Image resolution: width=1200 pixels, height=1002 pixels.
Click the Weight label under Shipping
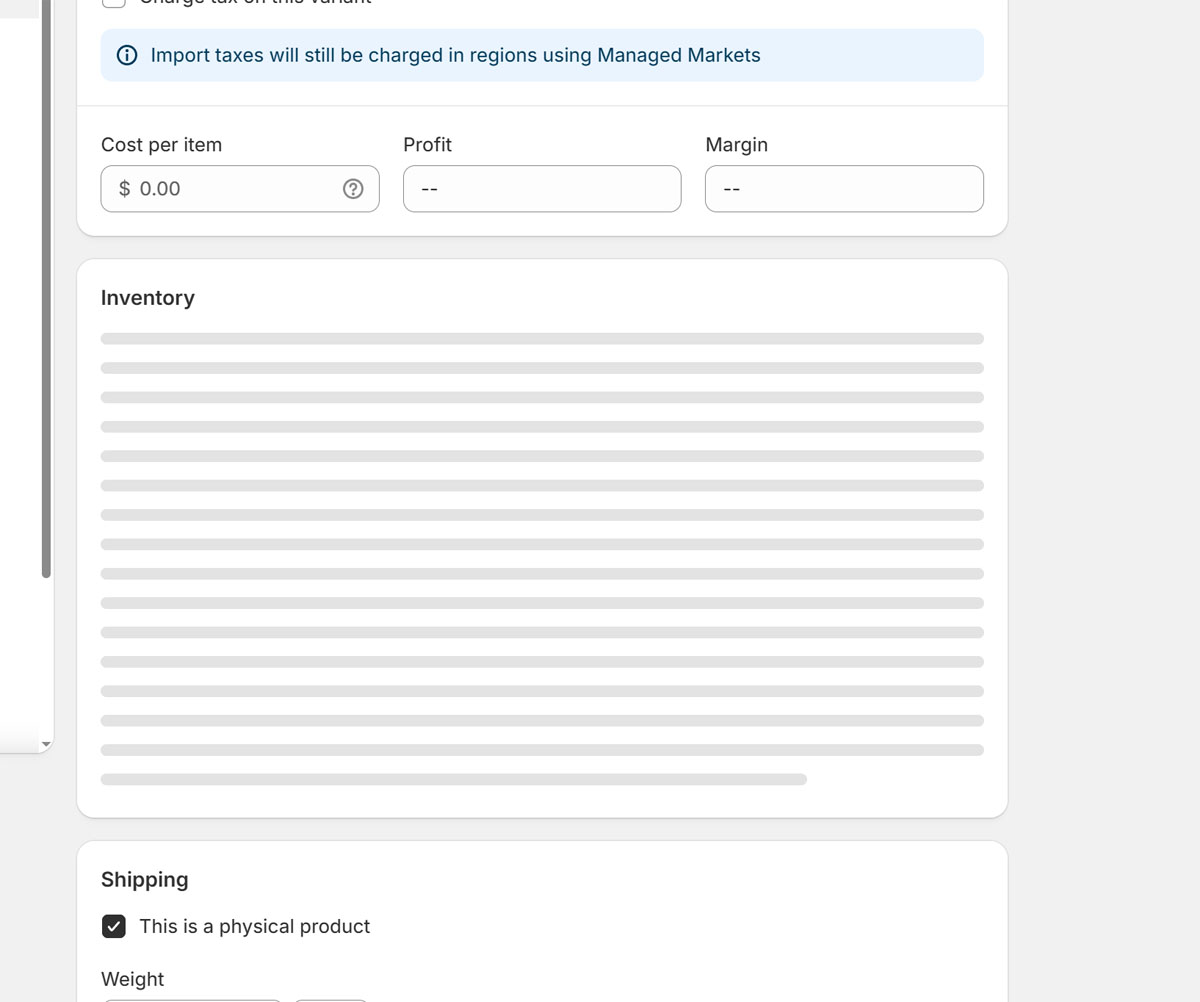point(132,979)
